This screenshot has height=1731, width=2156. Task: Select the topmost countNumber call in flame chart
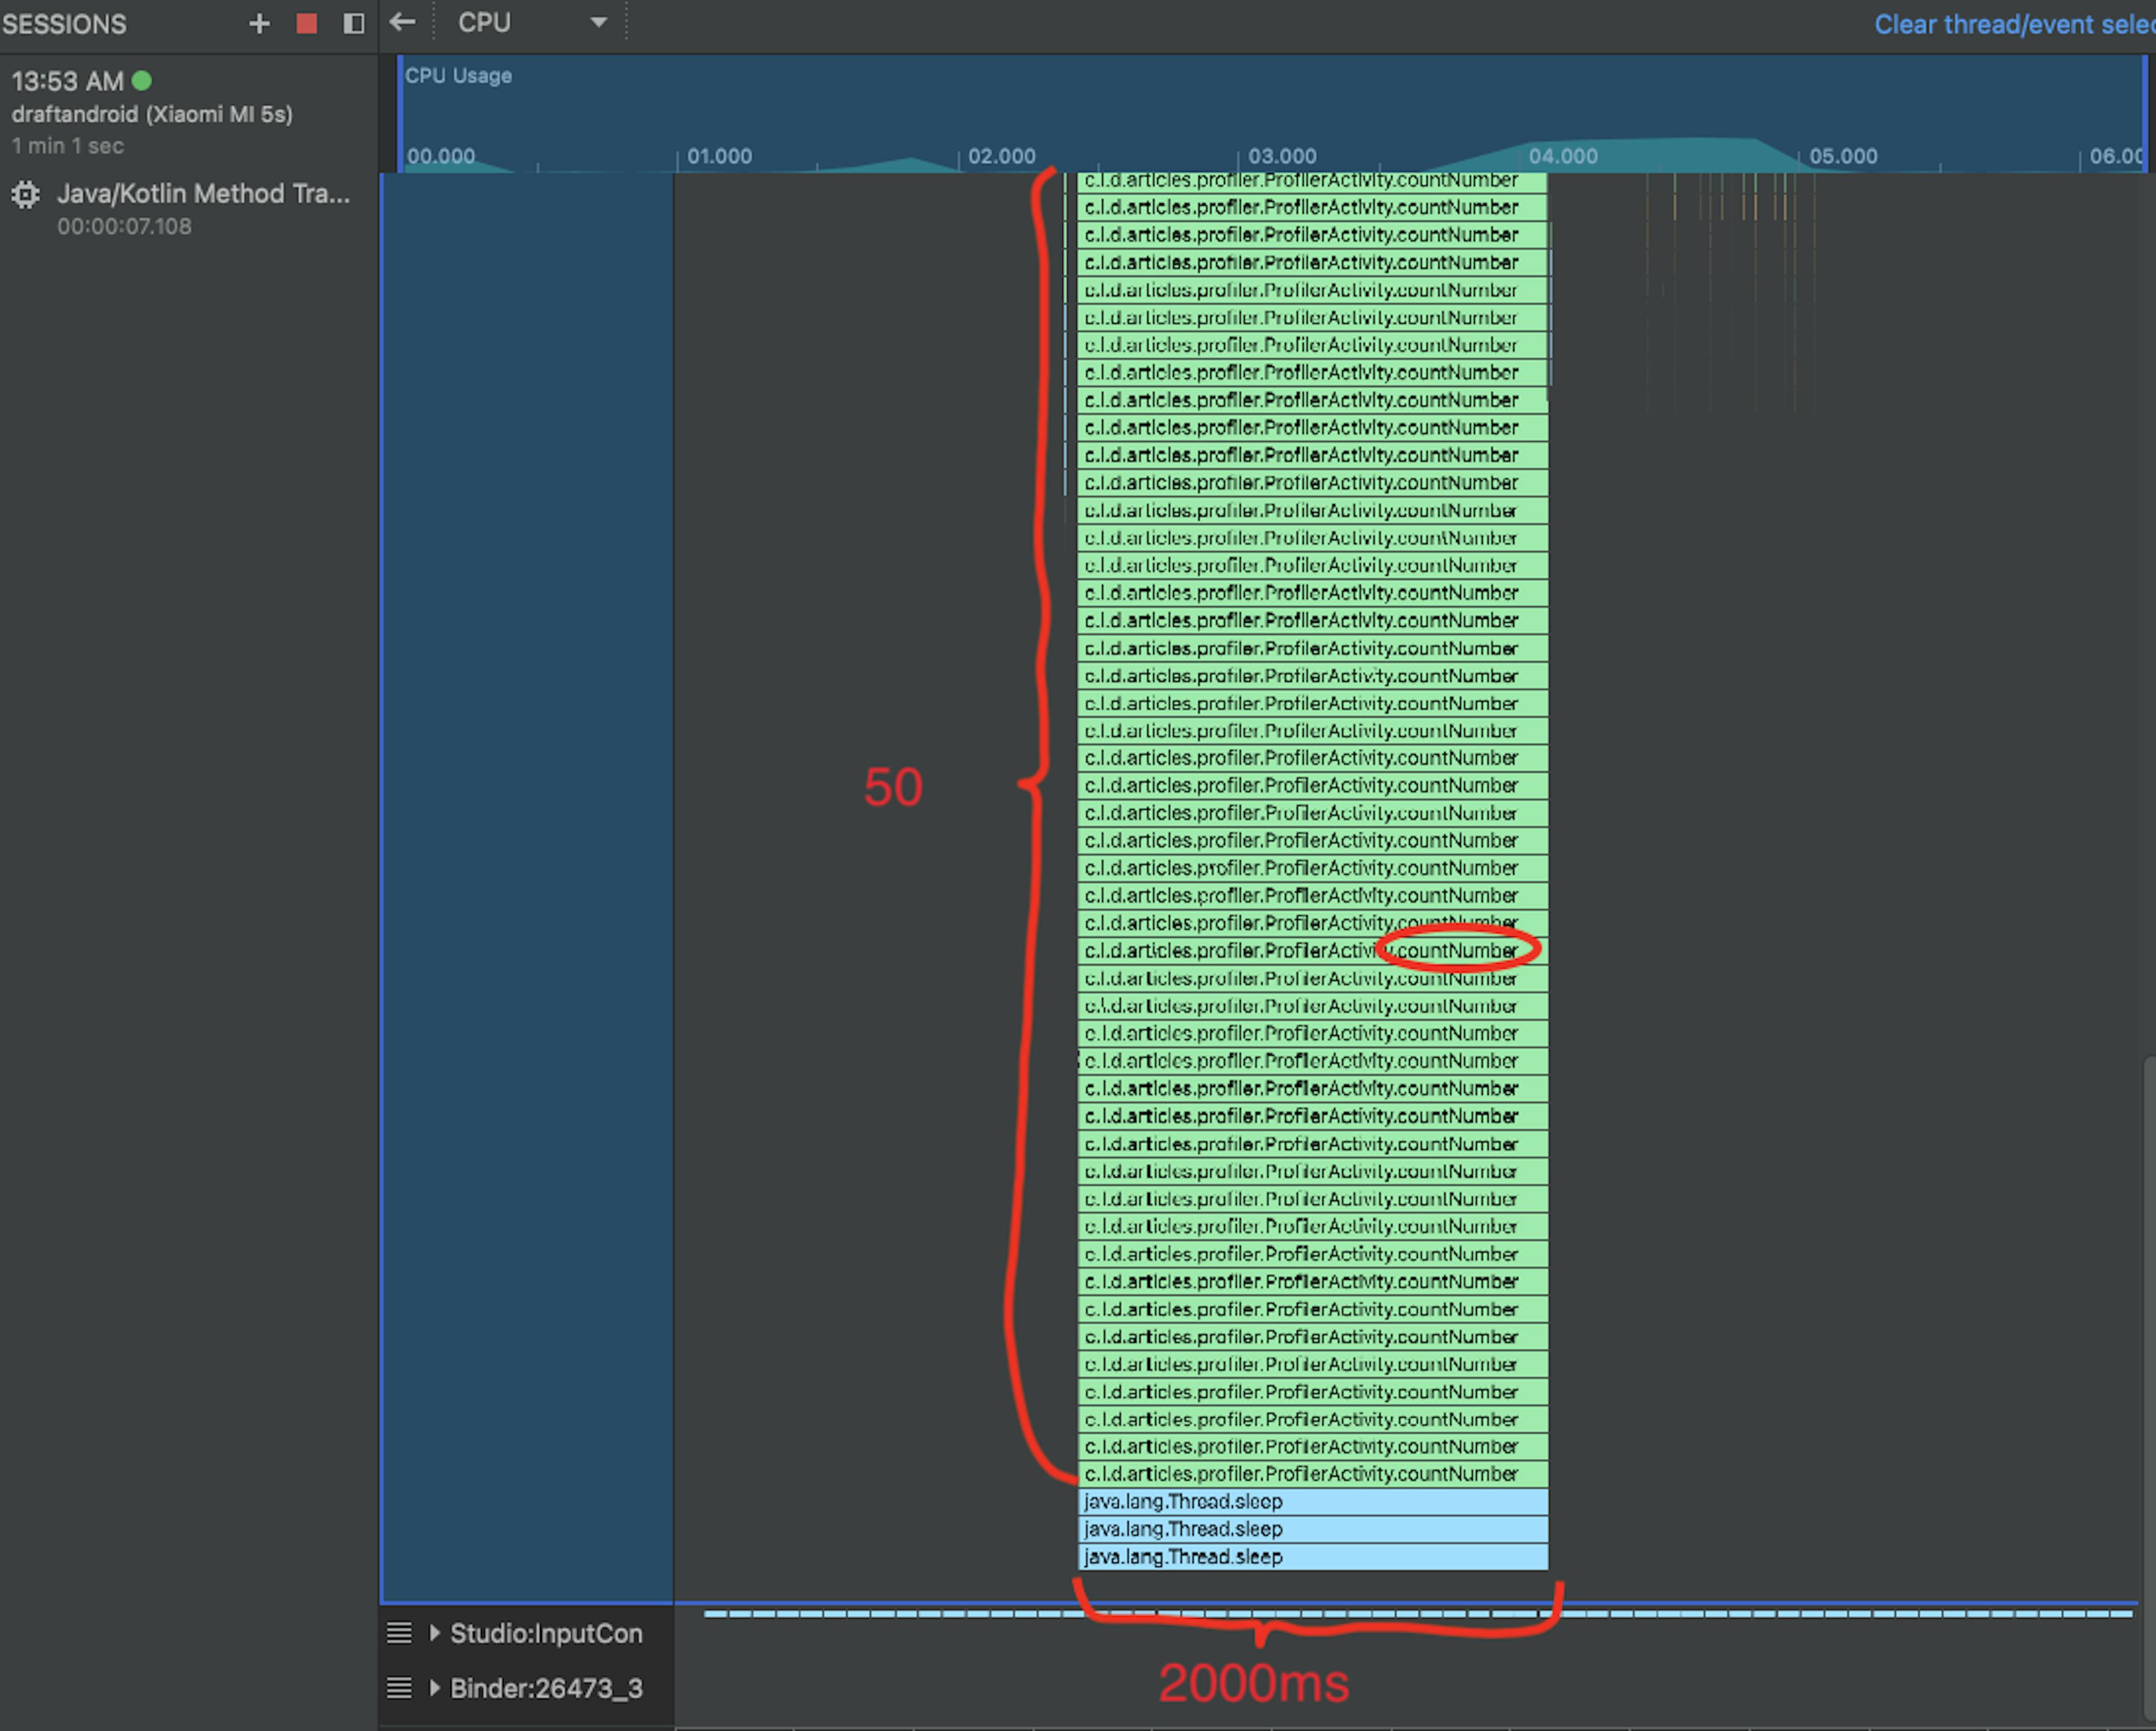(1300, 181)
